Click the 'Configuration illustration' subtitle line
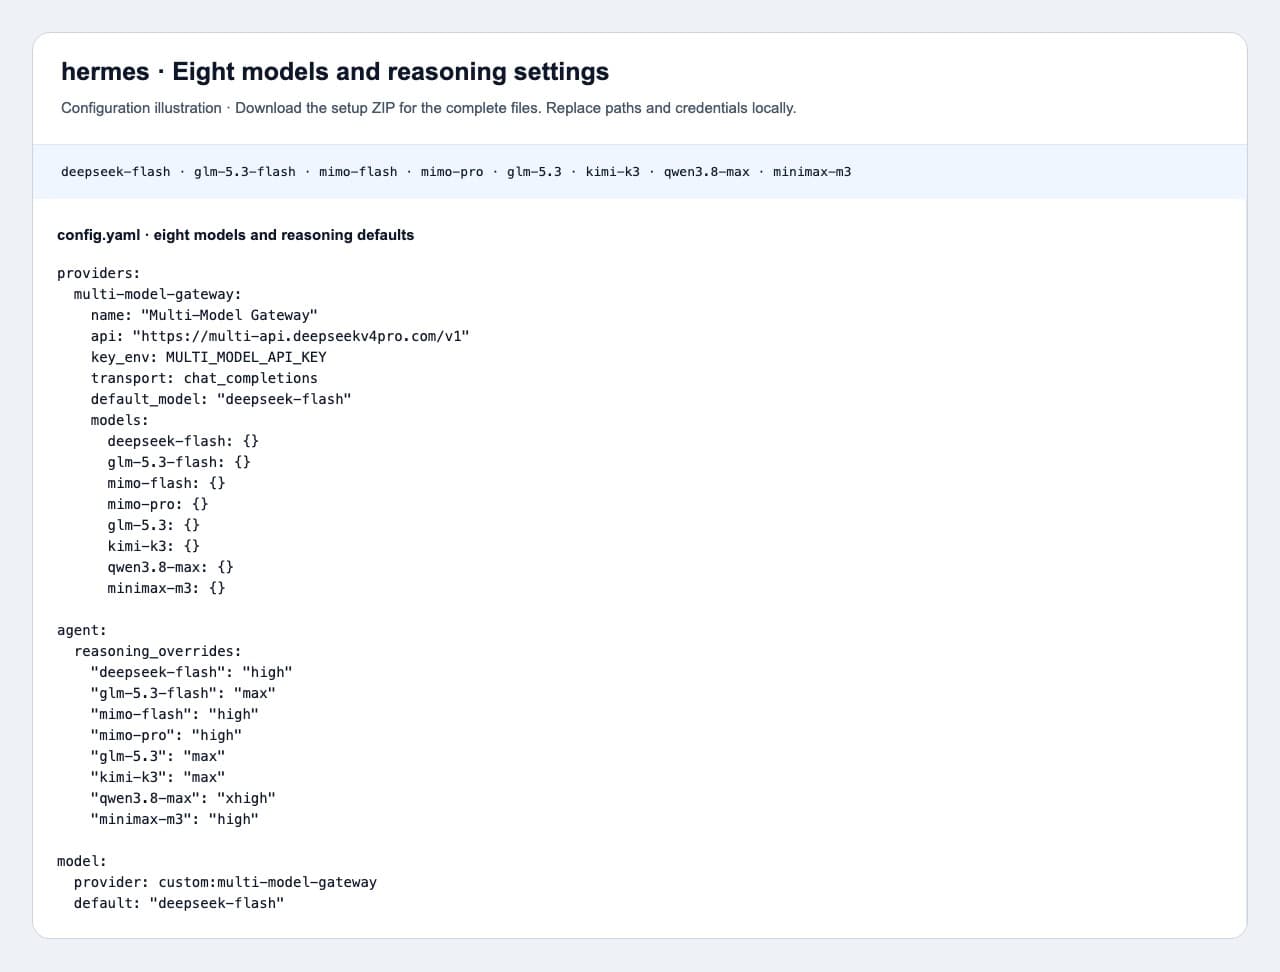The image size is (1280, 972). 429,108
